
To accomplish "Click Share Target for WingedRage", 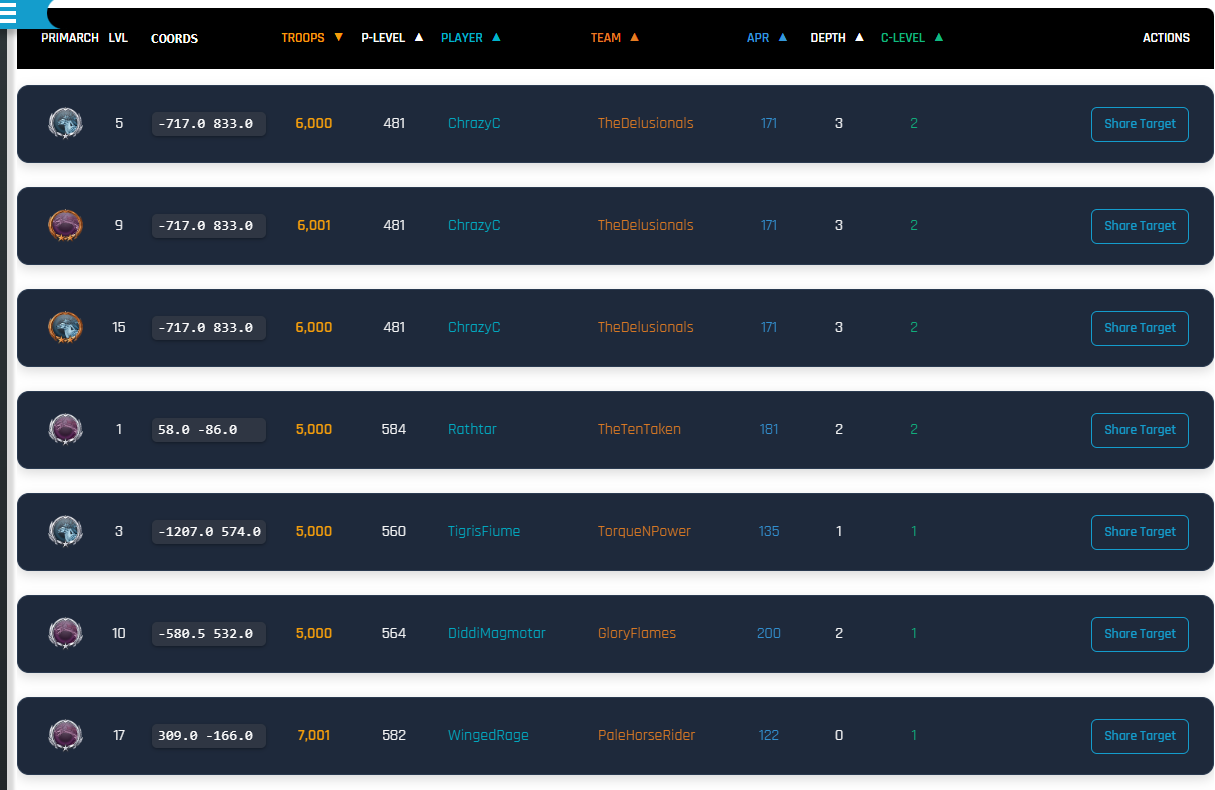I will [x=1139, y=736].
